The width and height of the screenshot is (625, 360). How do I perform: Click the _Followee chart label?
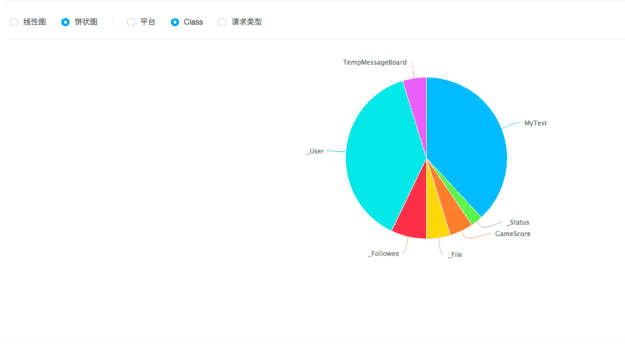(x=383, y=254)
